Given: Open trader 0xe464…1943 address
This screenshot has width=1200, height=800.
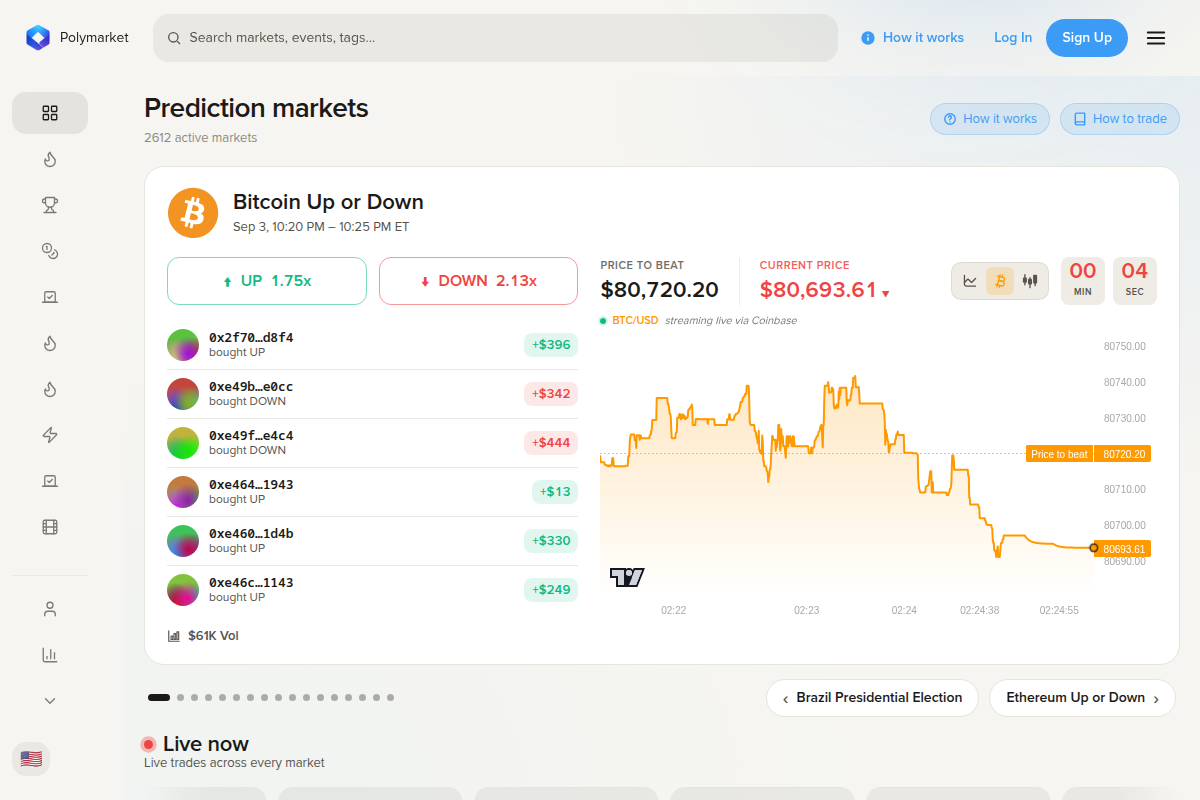Looking at the screenshot, I should (251, 485).
